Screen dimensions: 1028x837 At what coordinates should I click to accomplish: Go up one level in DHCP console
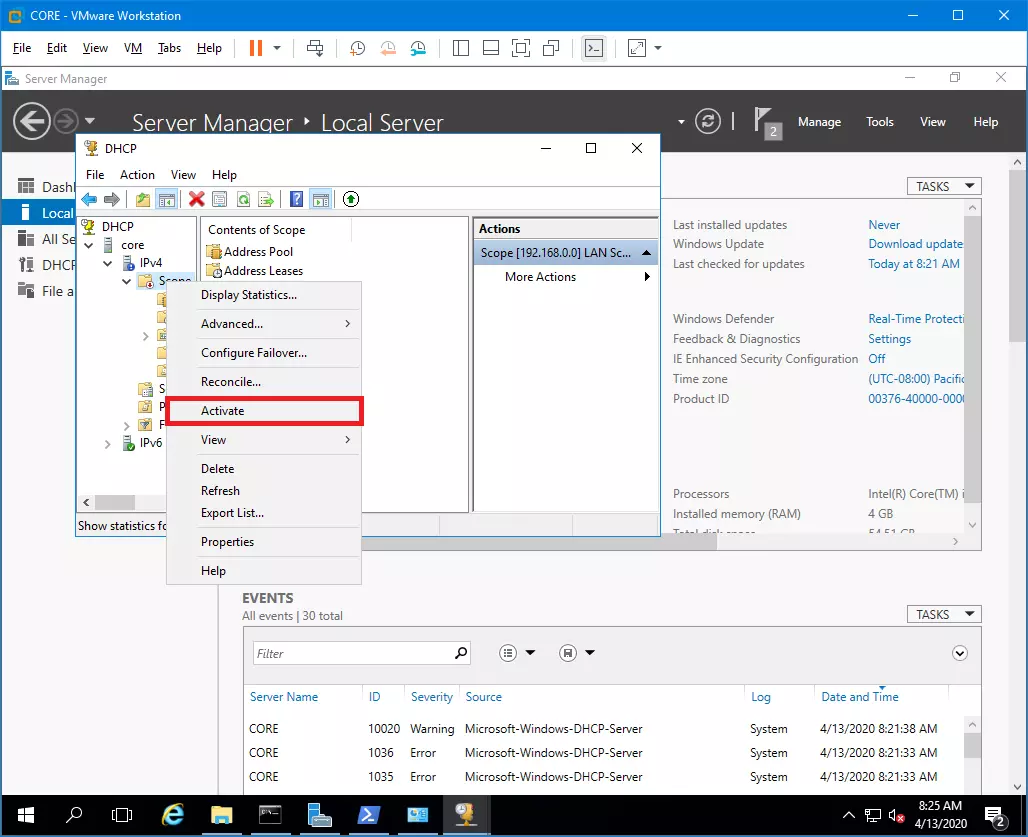pyautogui.click(x=143, y=199)
